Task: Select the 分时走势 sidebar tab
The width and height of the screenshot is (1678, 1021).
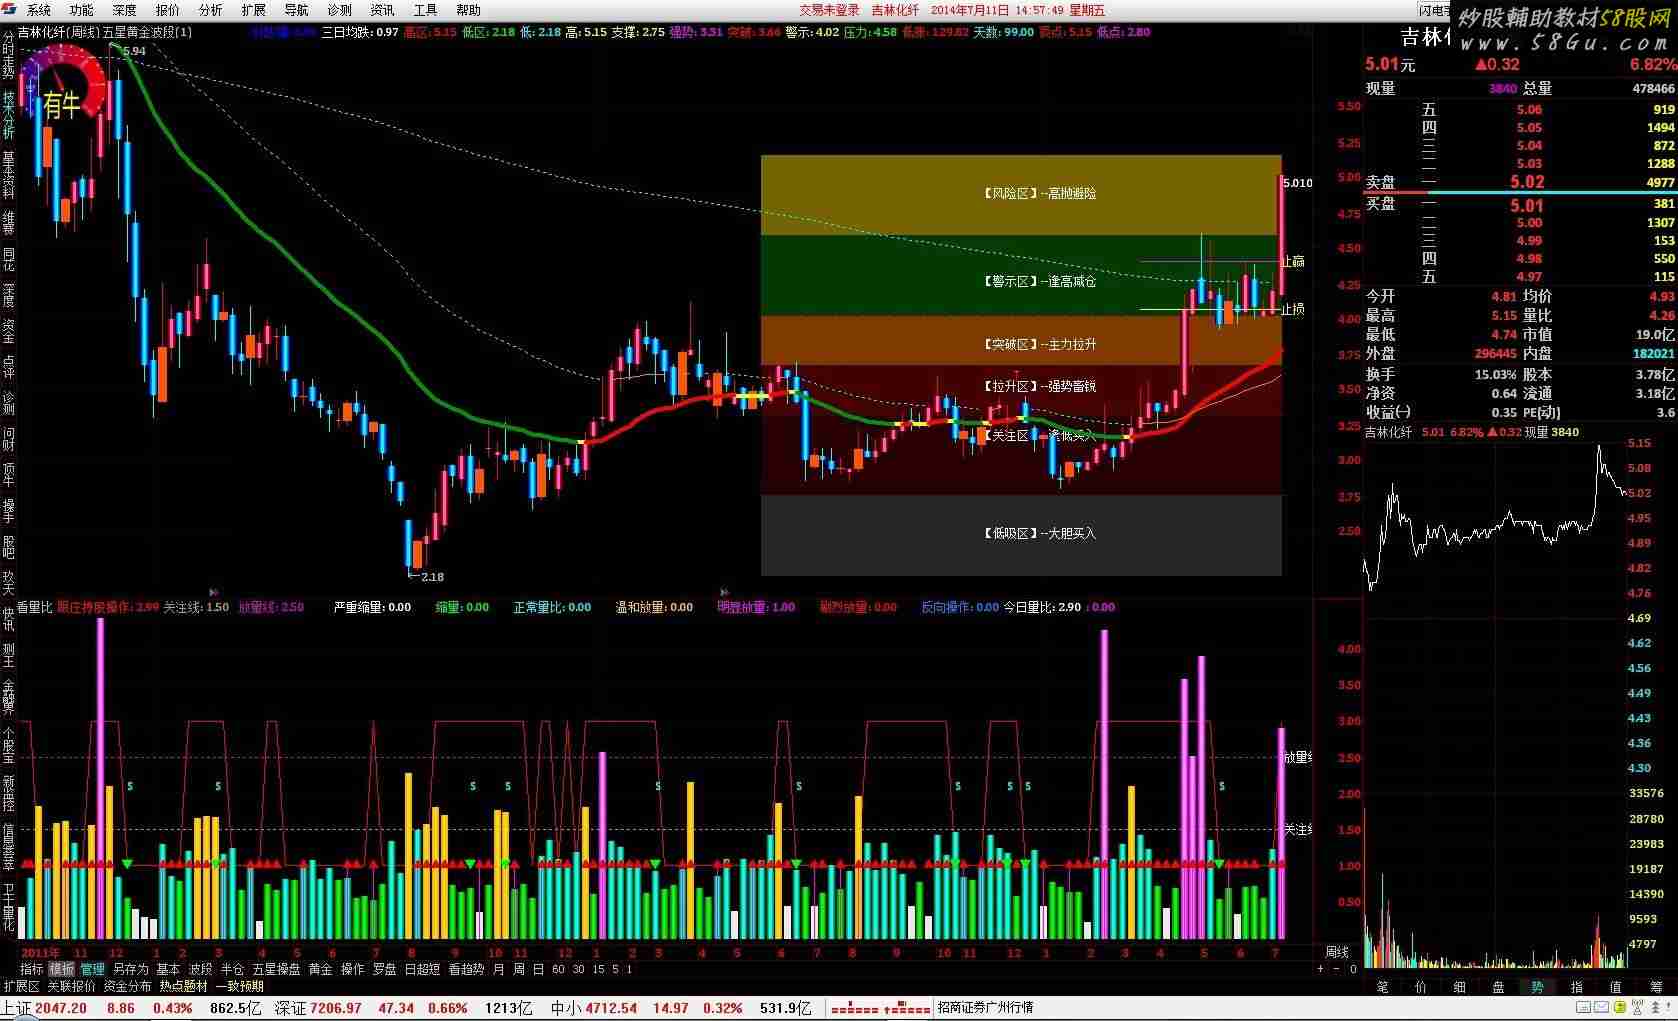Action: pyautogui.click(x=8, y=56)
